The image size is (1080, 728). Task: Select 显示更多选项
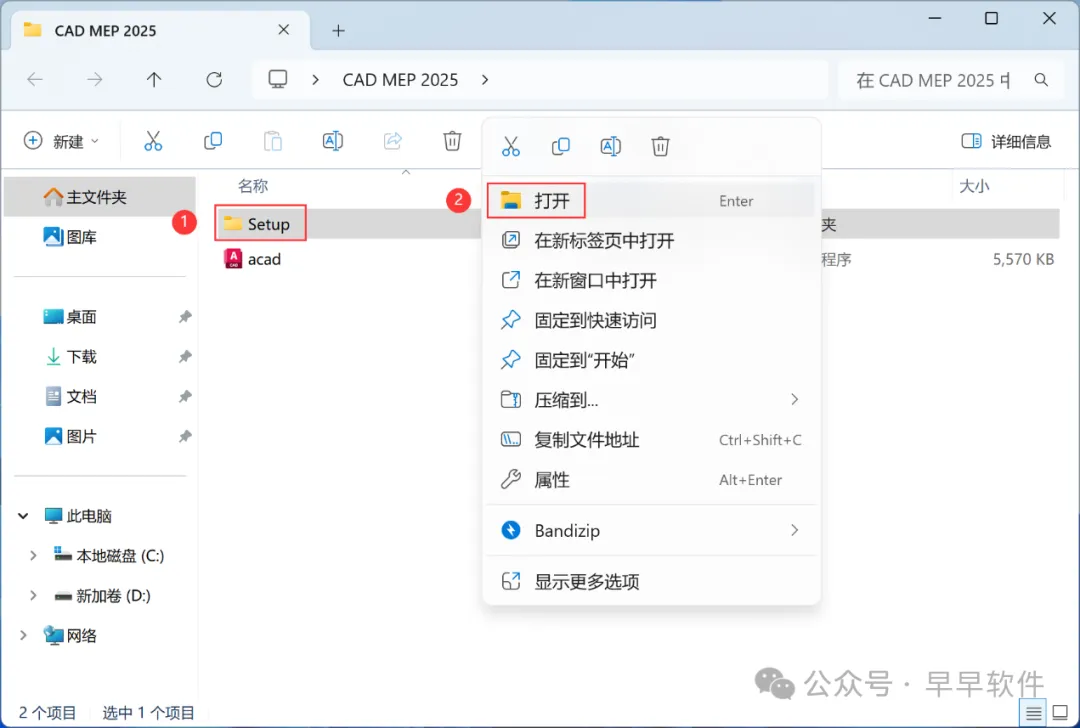[651, 581]
